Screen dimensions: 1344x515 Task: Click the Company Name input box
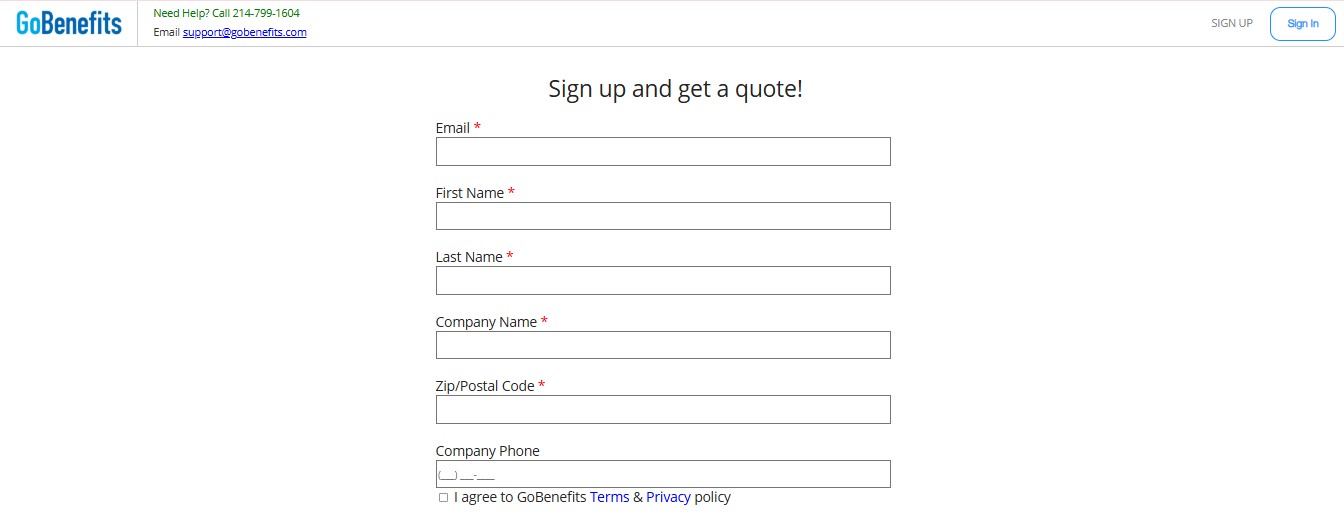(663, 345)
